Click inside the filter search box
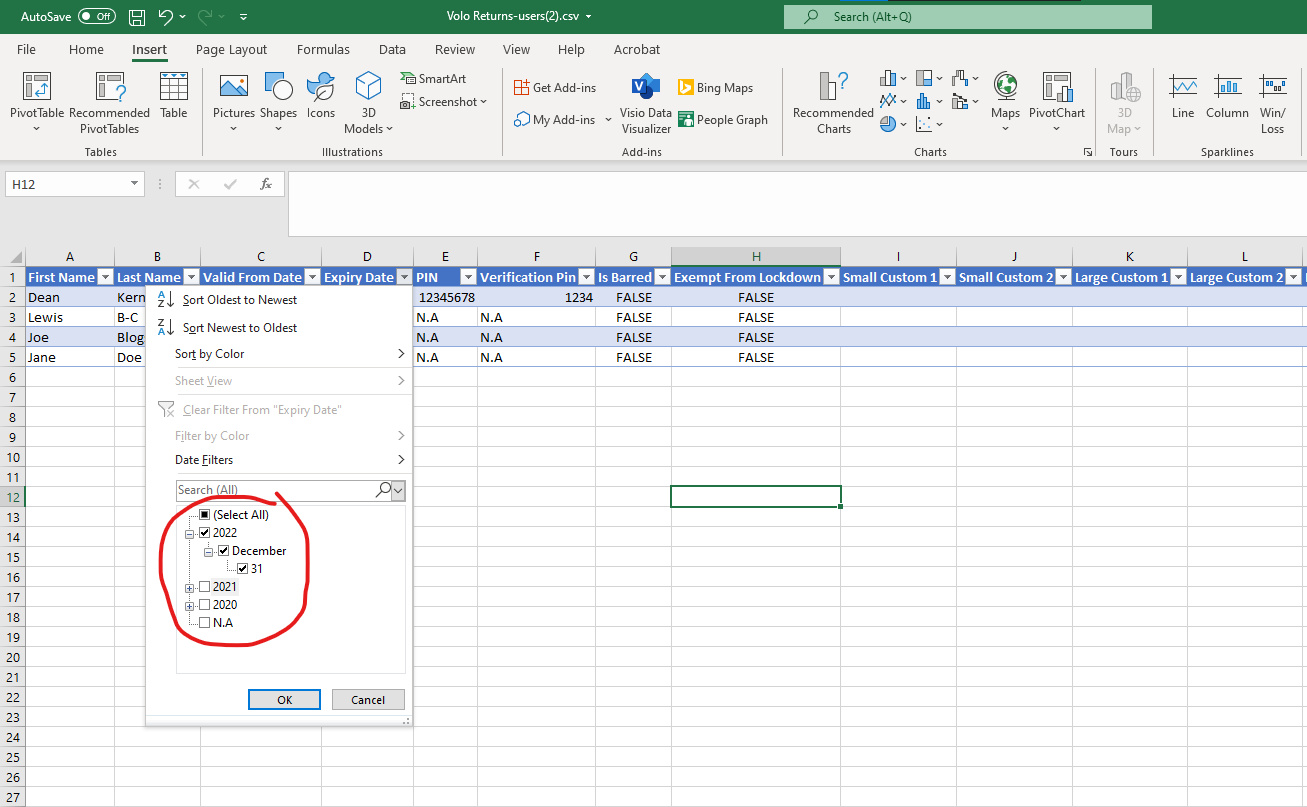Viewport: 1307px width, 807px height. pyautogui.click(x=270, y=490)
